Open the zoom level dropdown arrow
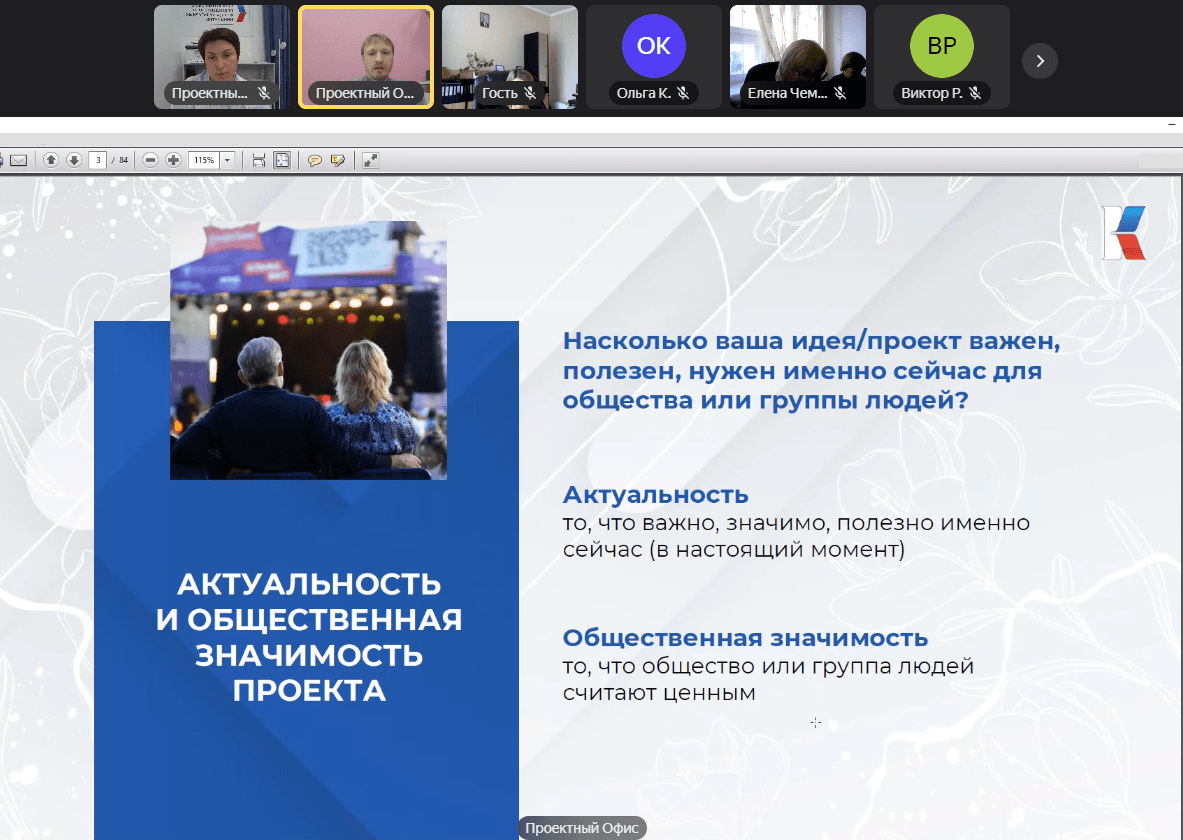The image size is (1183, 840). (x=228, y=160)
